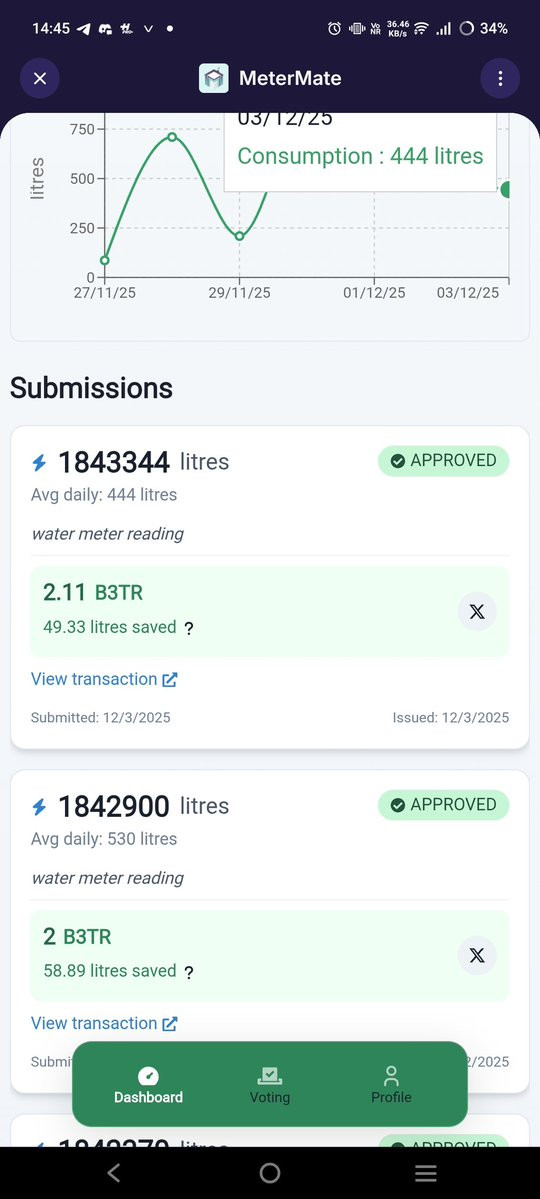
Task: Open help for 49.33 litres saved
Action: tap(189, 629)
